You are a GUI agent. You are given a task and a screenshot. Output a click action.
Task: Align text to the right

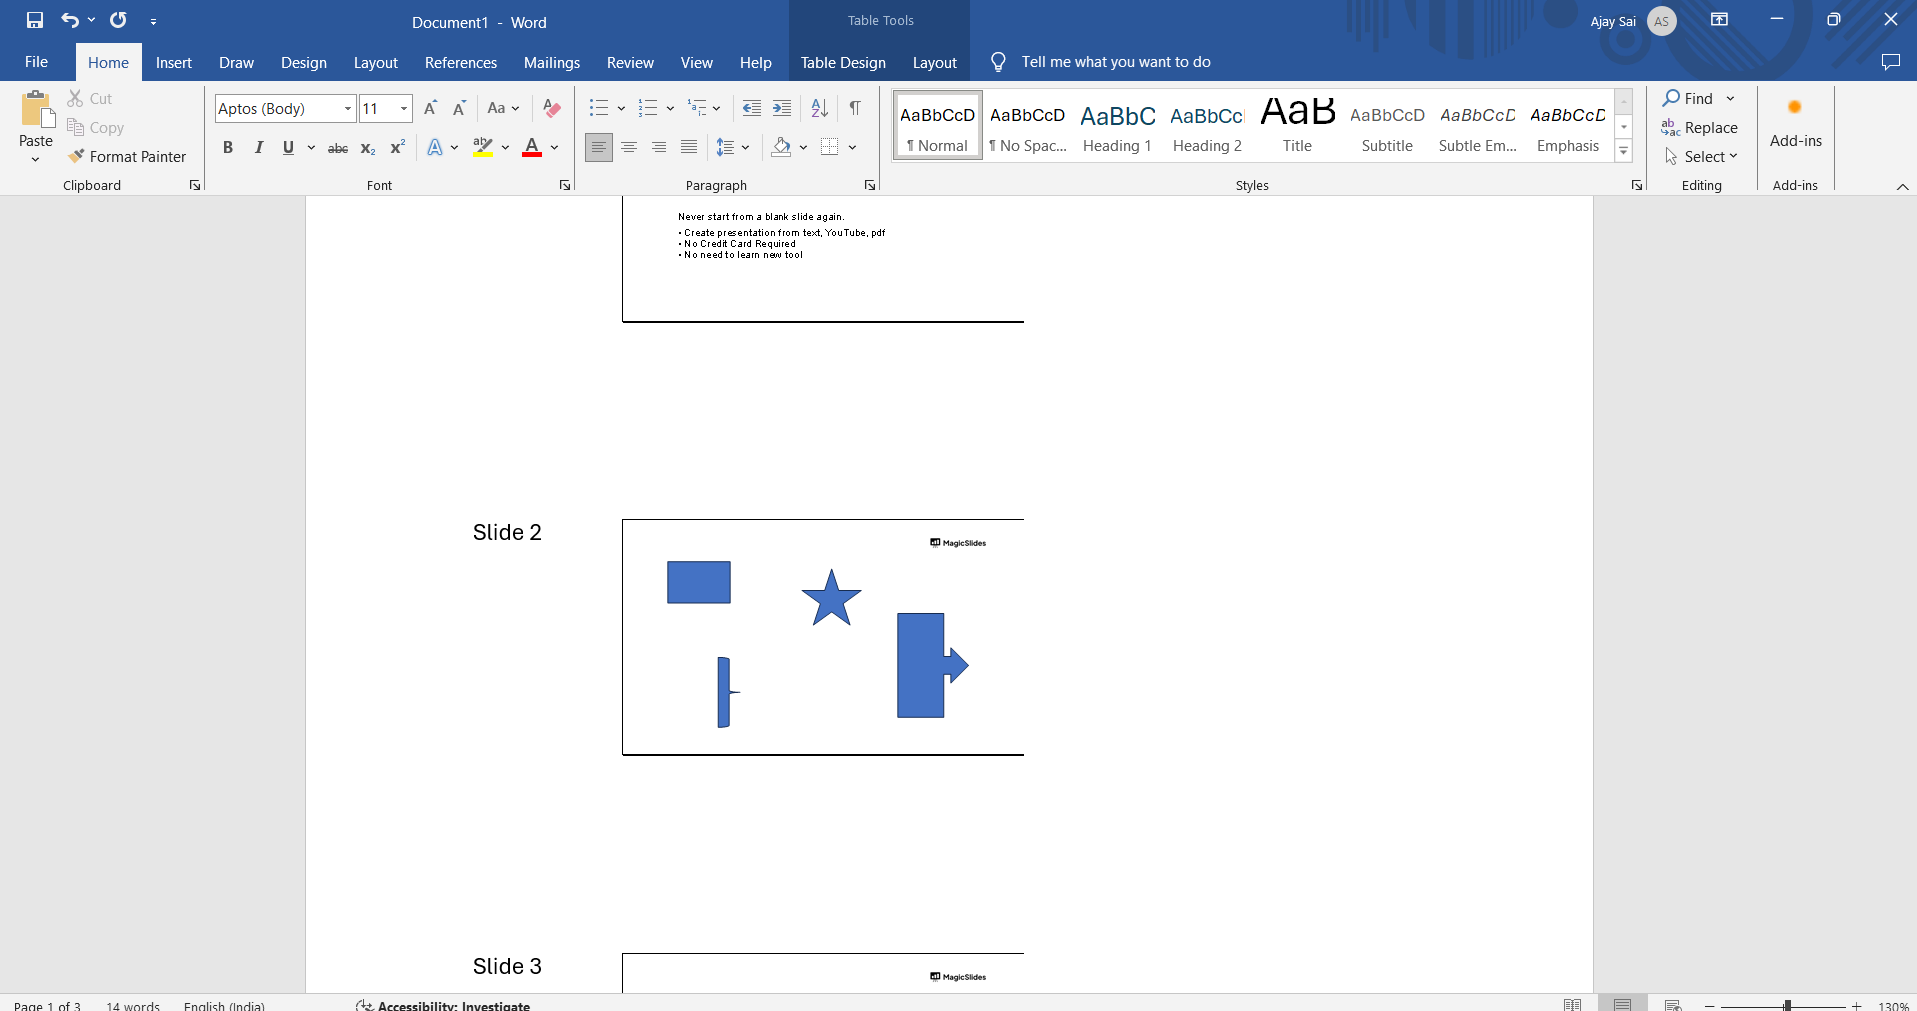(659, 148)
